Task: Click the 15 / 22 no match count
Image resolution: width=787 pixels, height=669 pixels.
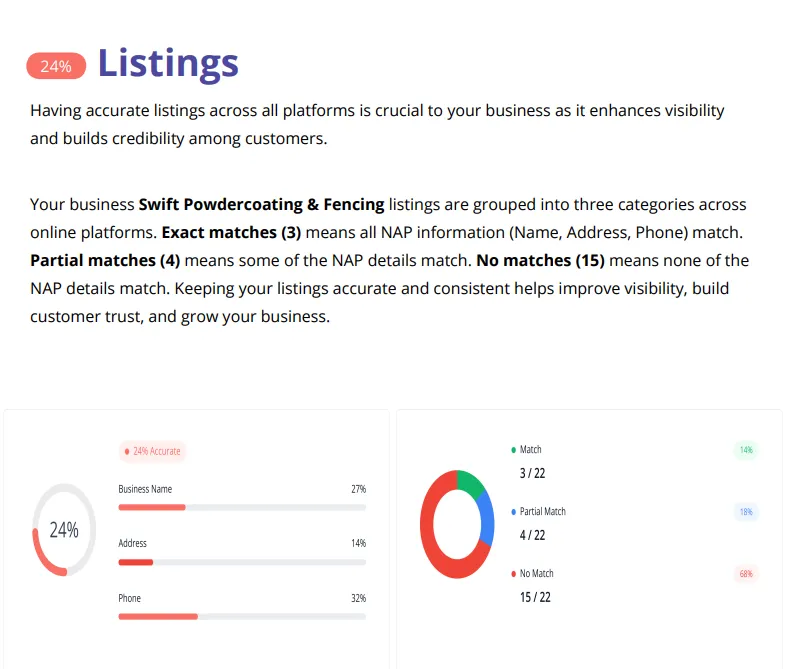Action: point(535,597)
